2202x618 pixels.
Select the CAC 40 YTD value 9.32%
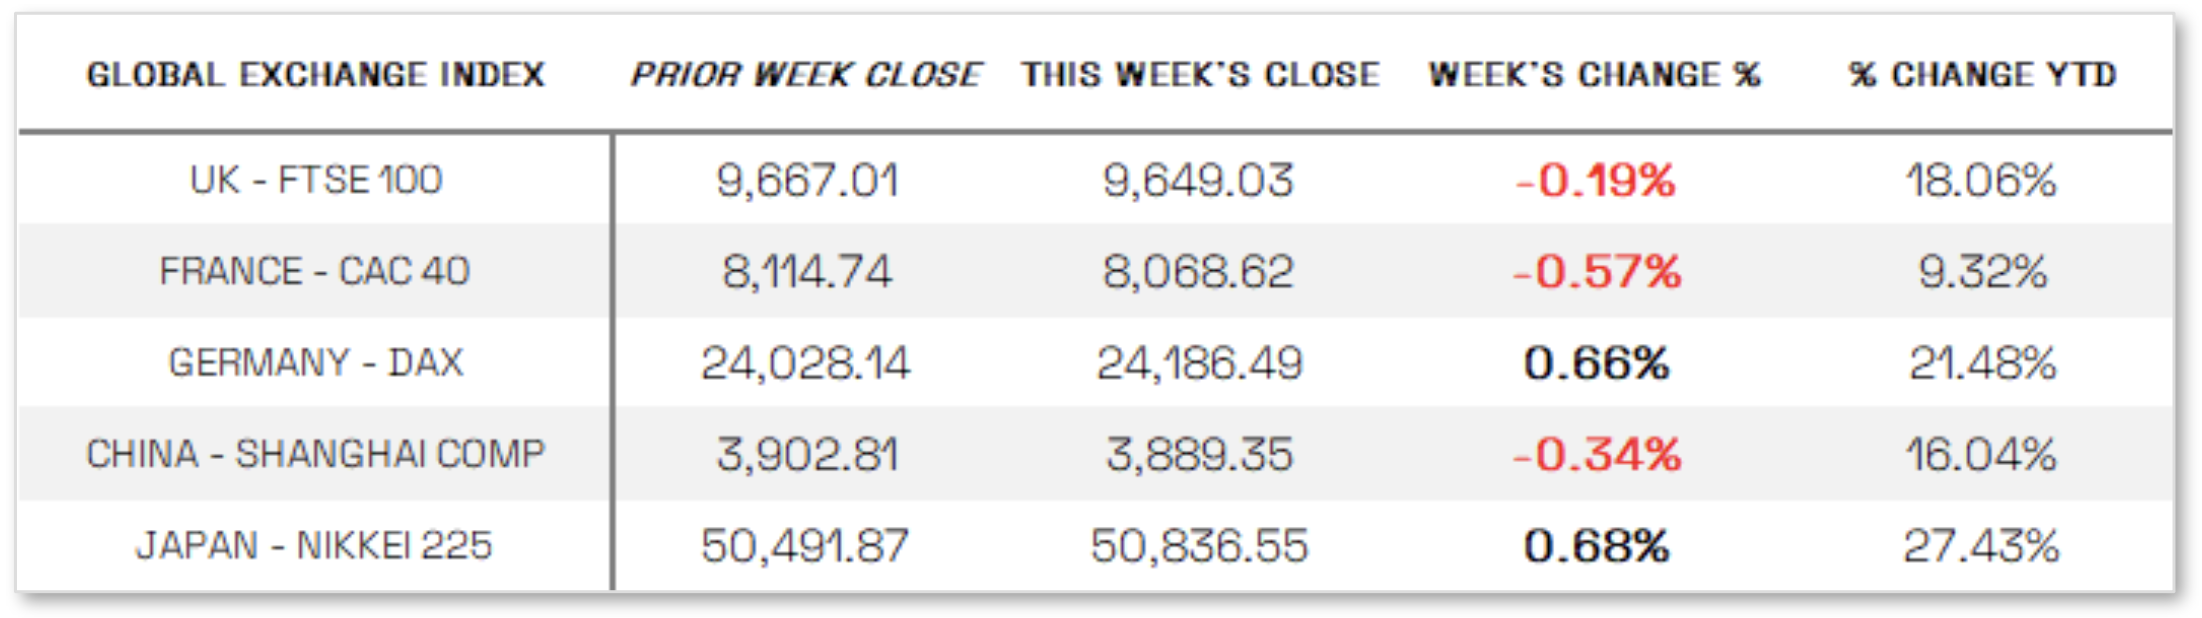[1983, 272]
